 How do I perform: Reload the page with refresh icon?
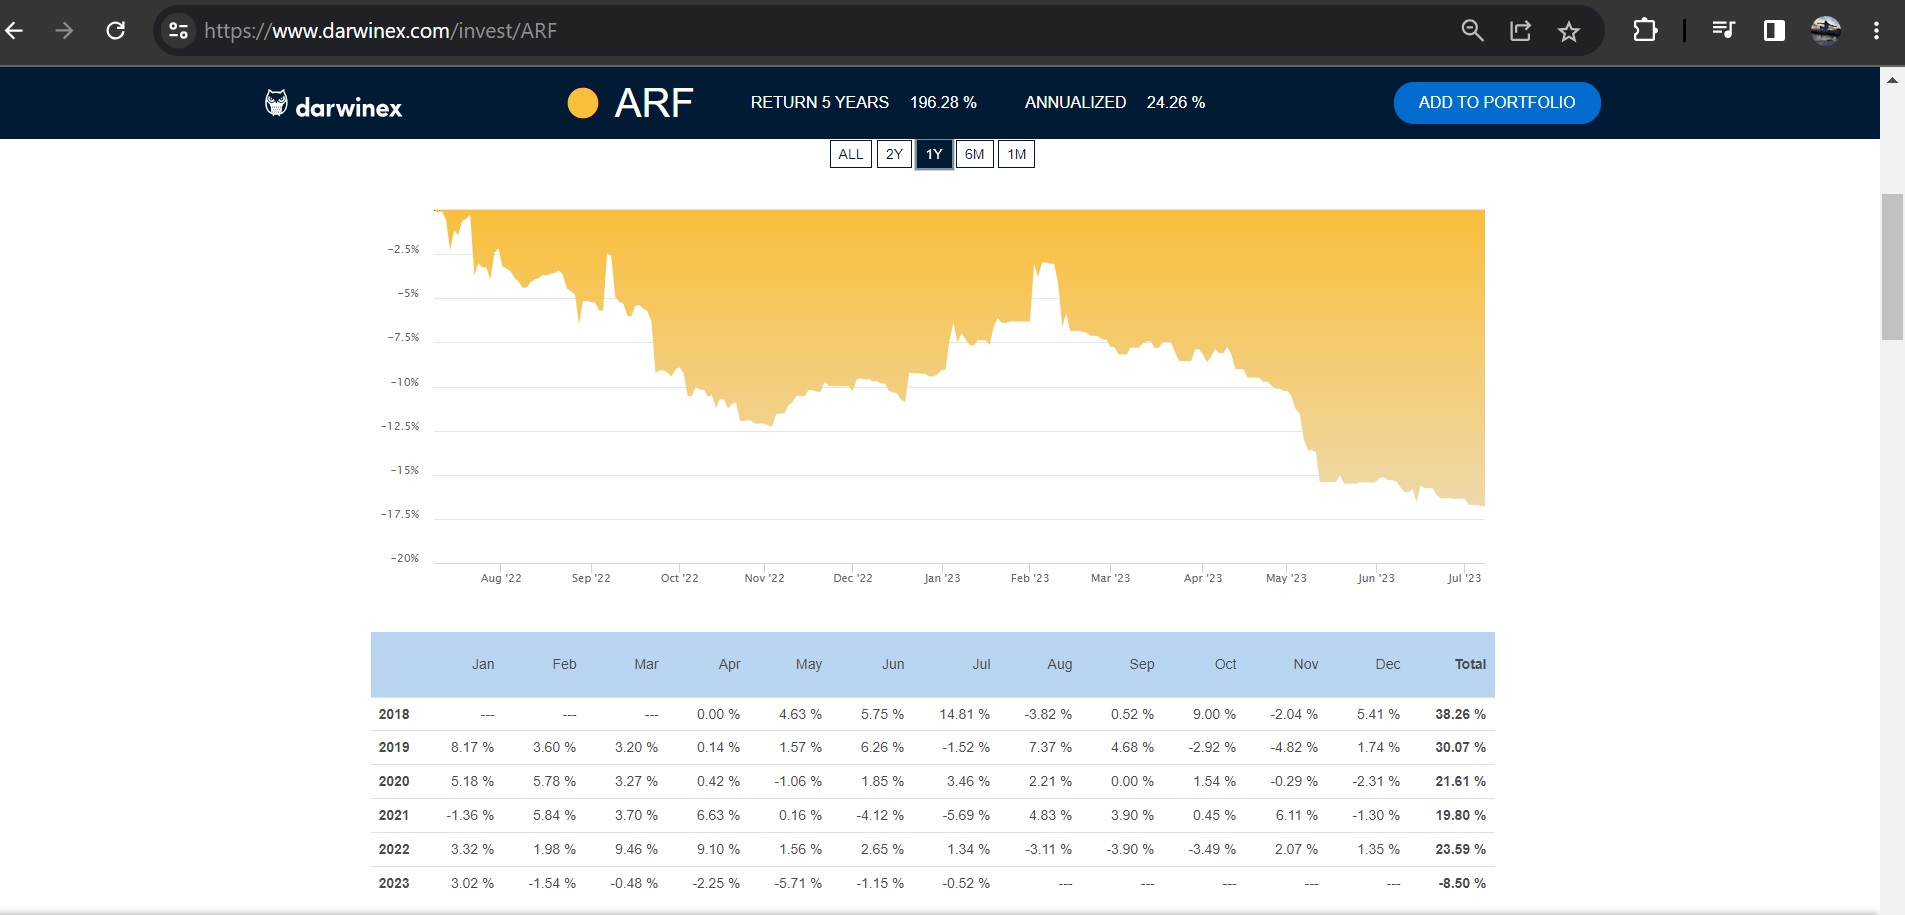click(x=116, y=31)
